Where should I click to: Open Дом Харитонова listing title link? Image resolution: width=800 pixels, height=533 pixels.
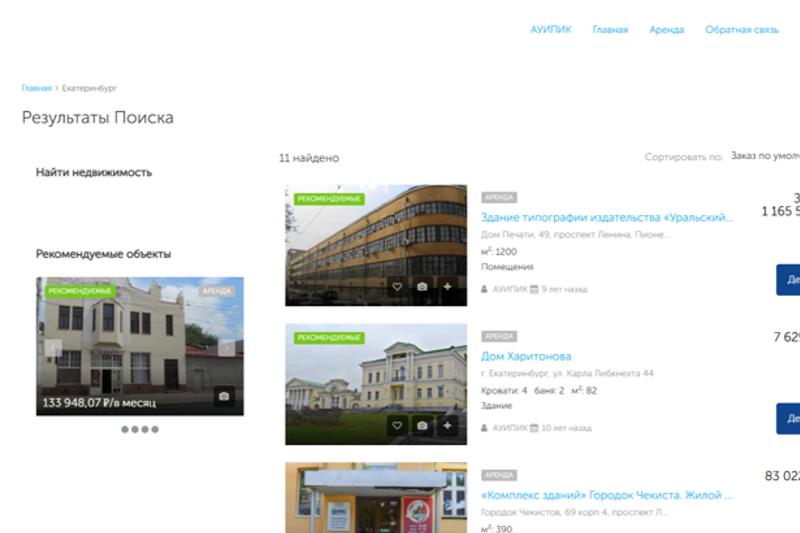coord(526,356)
